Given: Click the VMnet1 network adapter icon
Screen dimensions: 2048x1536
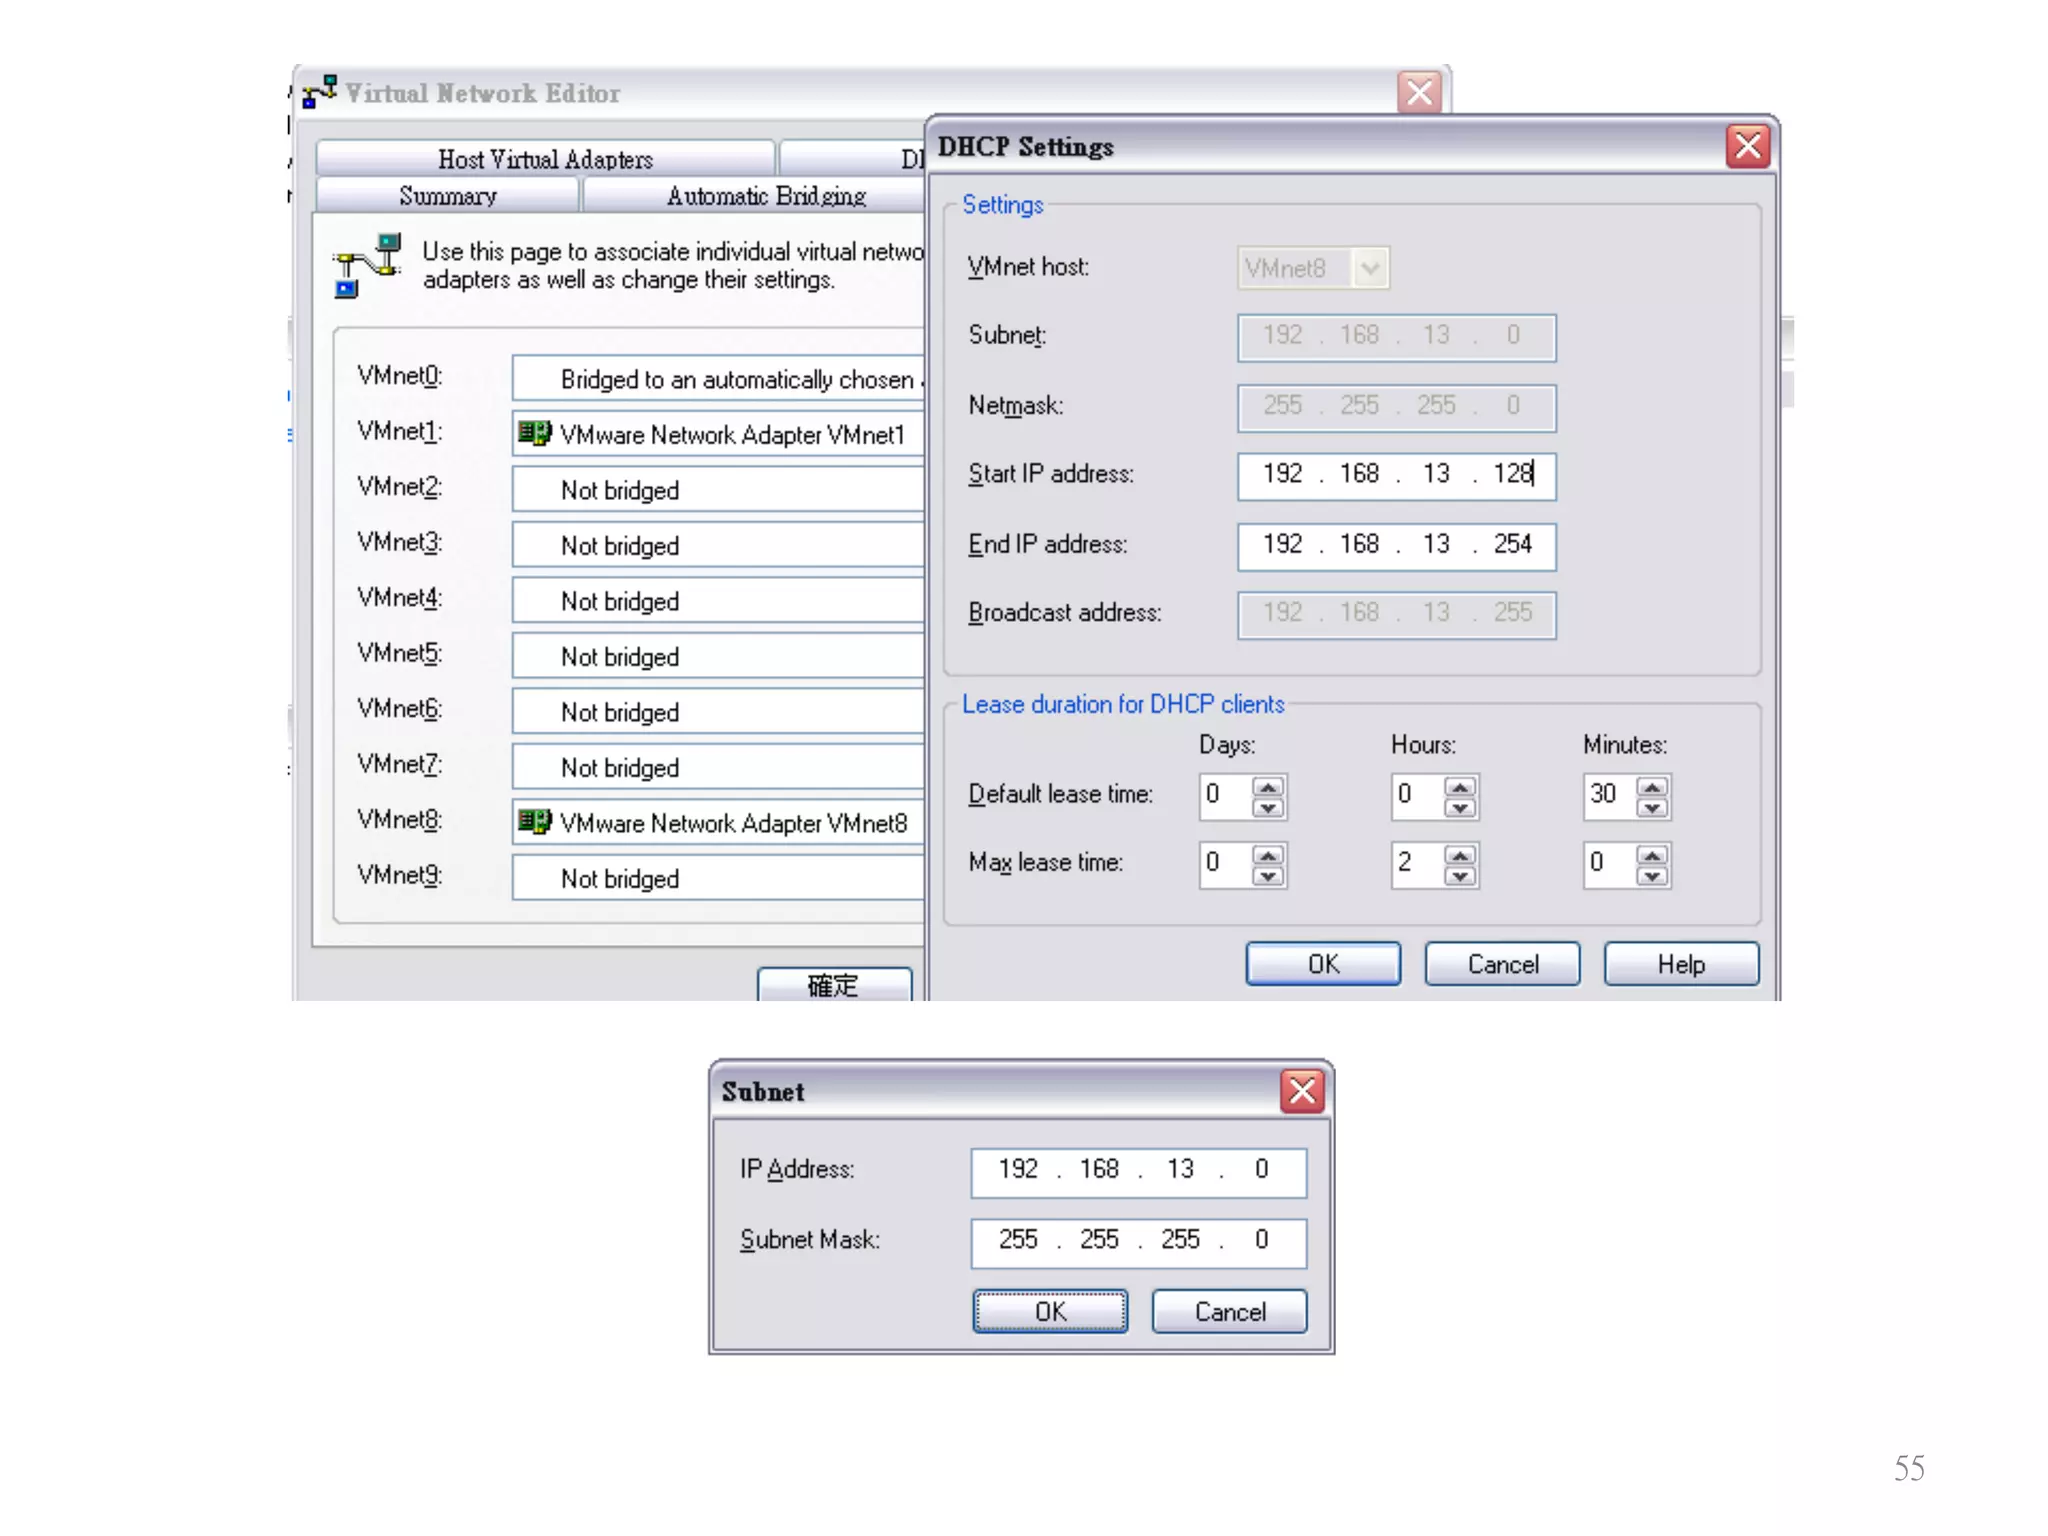Looking at the screenshot, I should point(535,433).
